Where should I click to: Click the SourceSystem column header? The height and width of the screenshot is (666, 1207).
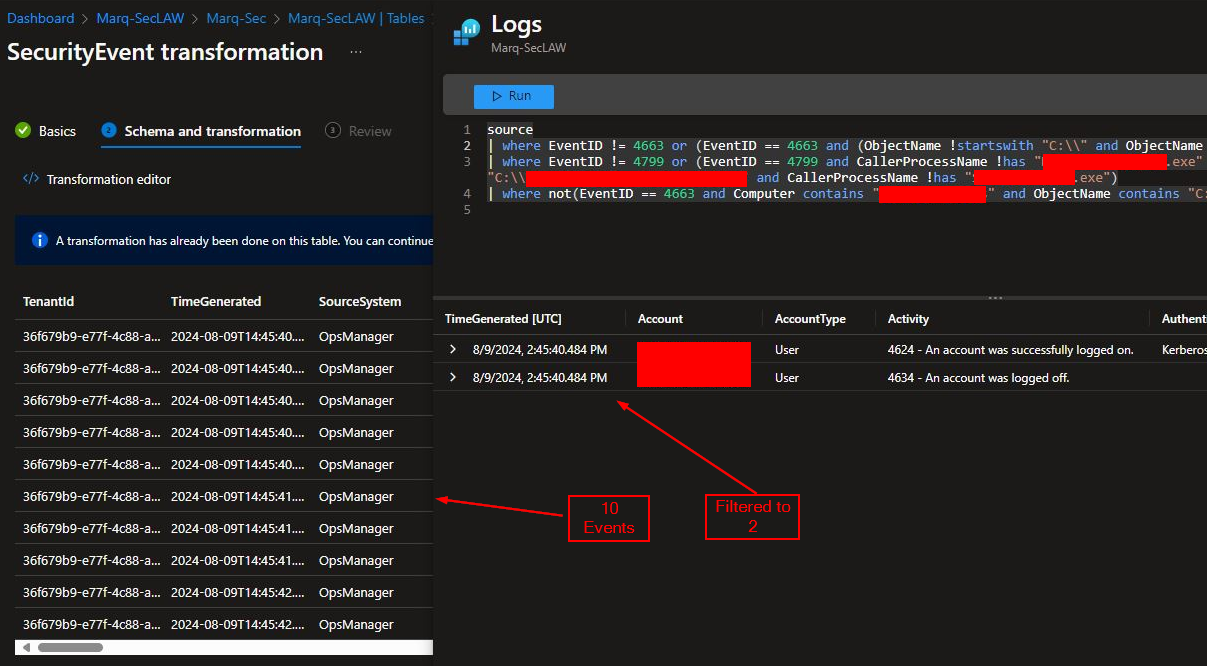[360, 301]
